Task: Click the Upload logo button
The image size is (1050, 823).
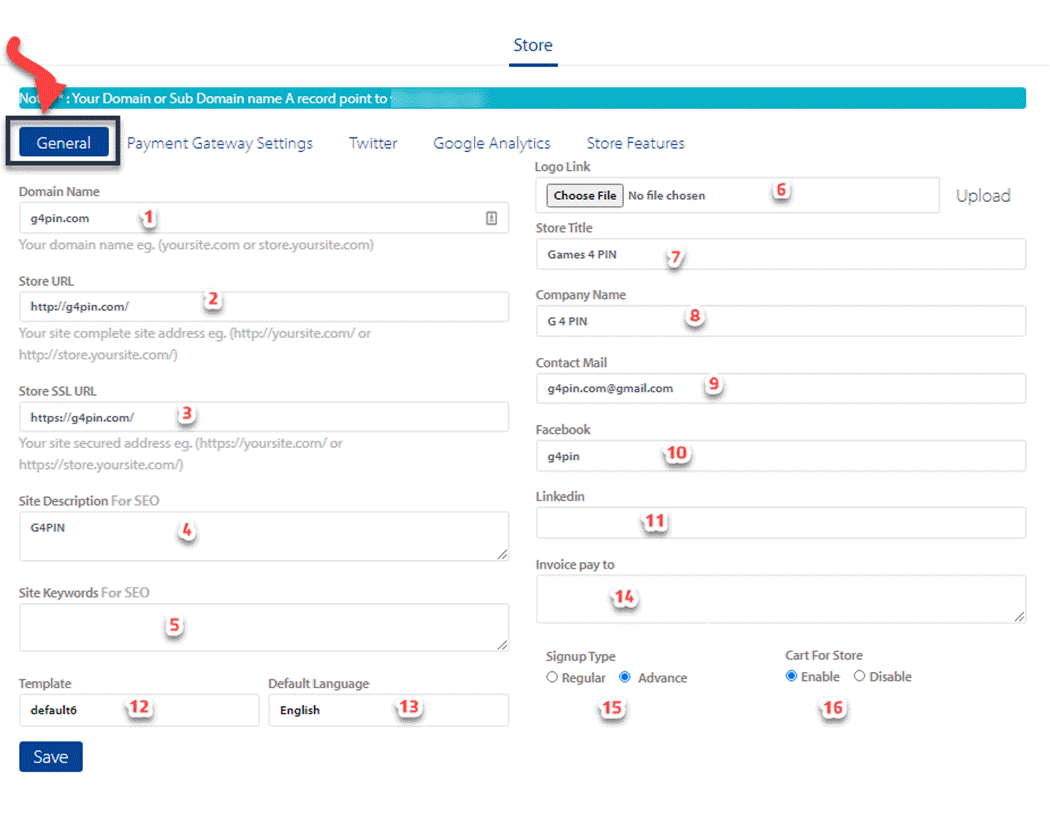Action: point(983,196)
